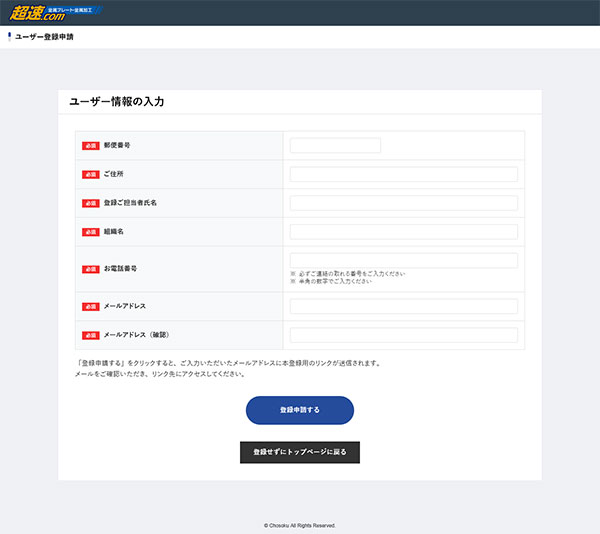Viewport: 600px width, 534px height.
Task: Select the 登録ご担当者氏名 name input field
Action: [x=403, y=203]
